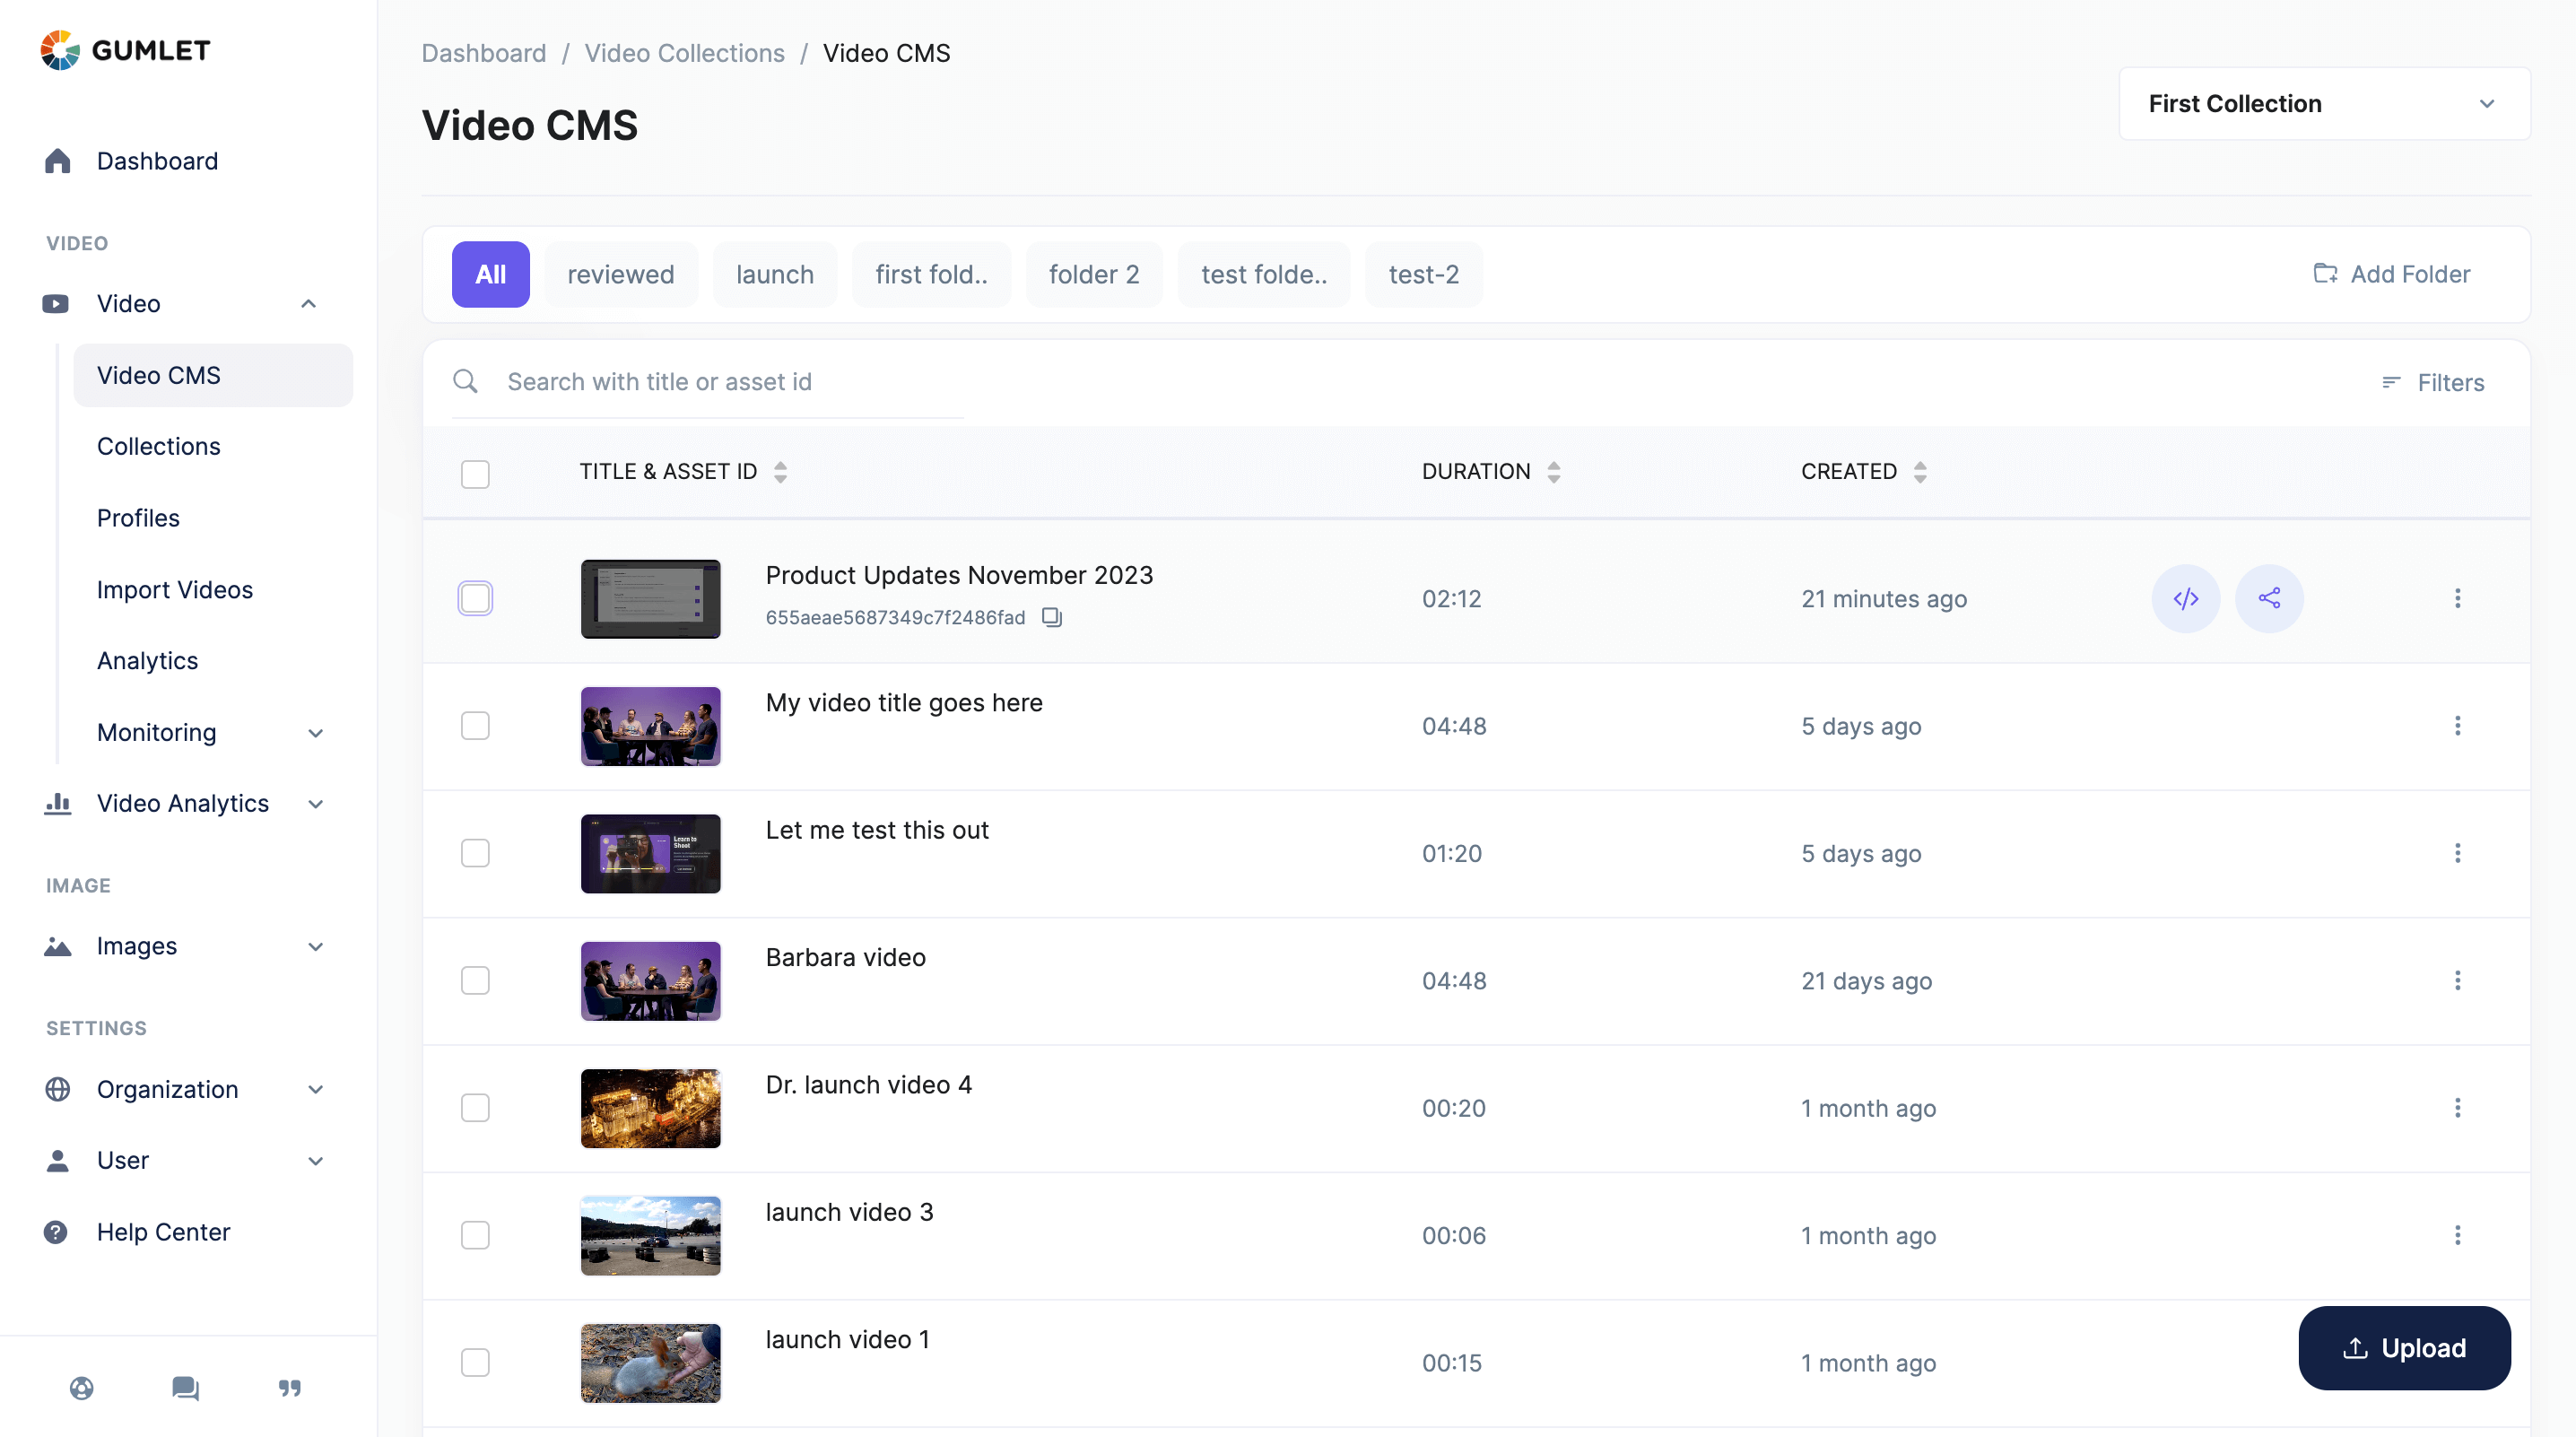
Task: Select the Product Updates November 2023 checkbox
Action: click(x=475, y=598)
